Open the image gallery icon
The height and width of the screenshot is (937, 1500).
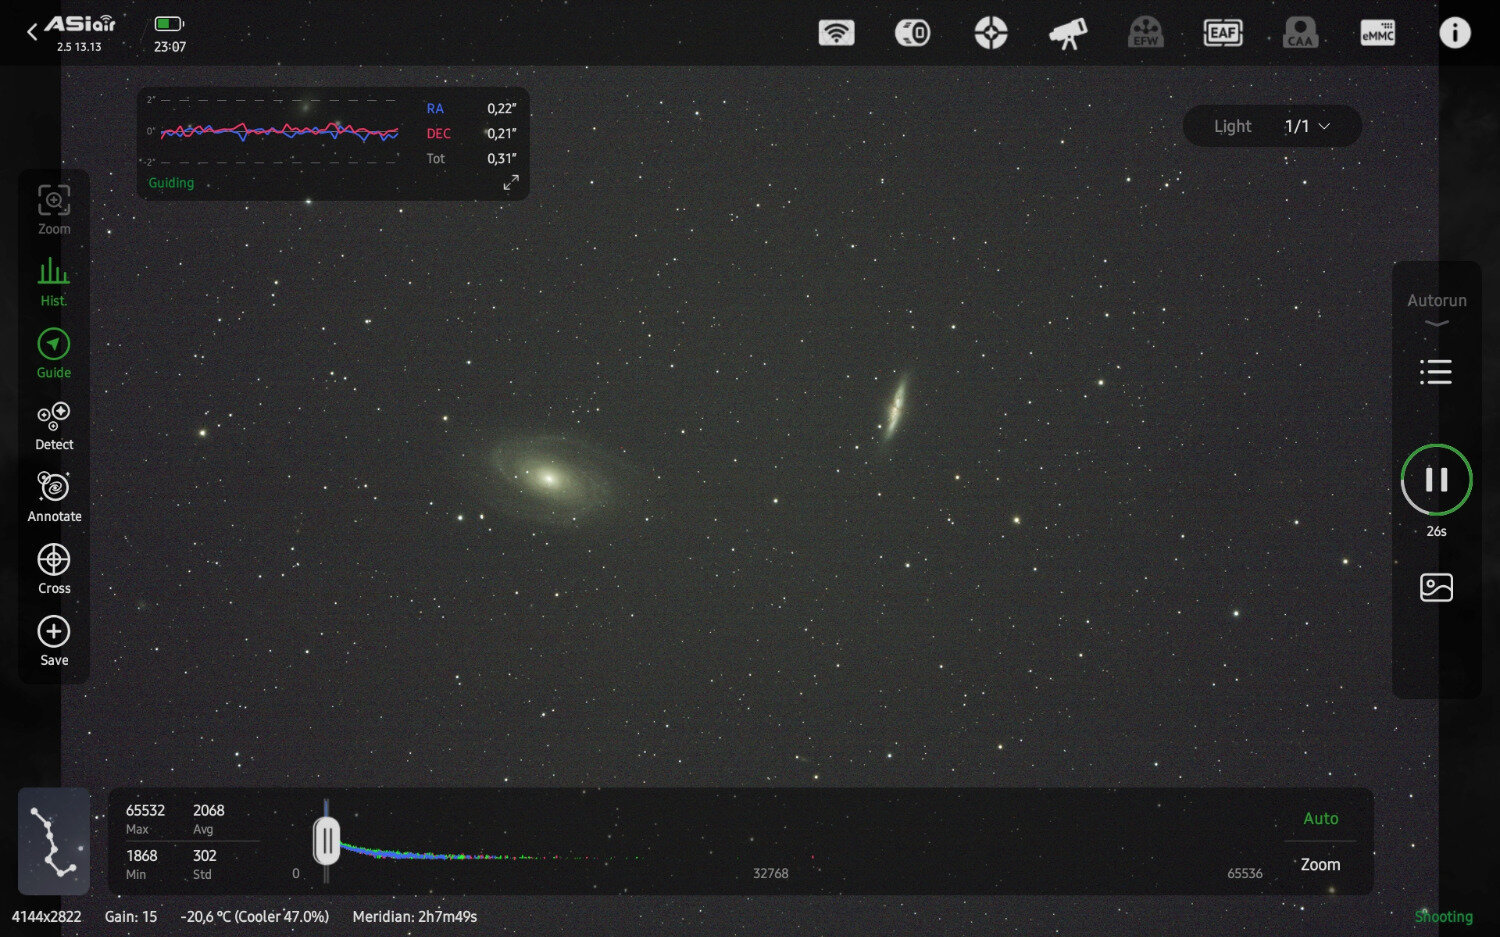1436,587
